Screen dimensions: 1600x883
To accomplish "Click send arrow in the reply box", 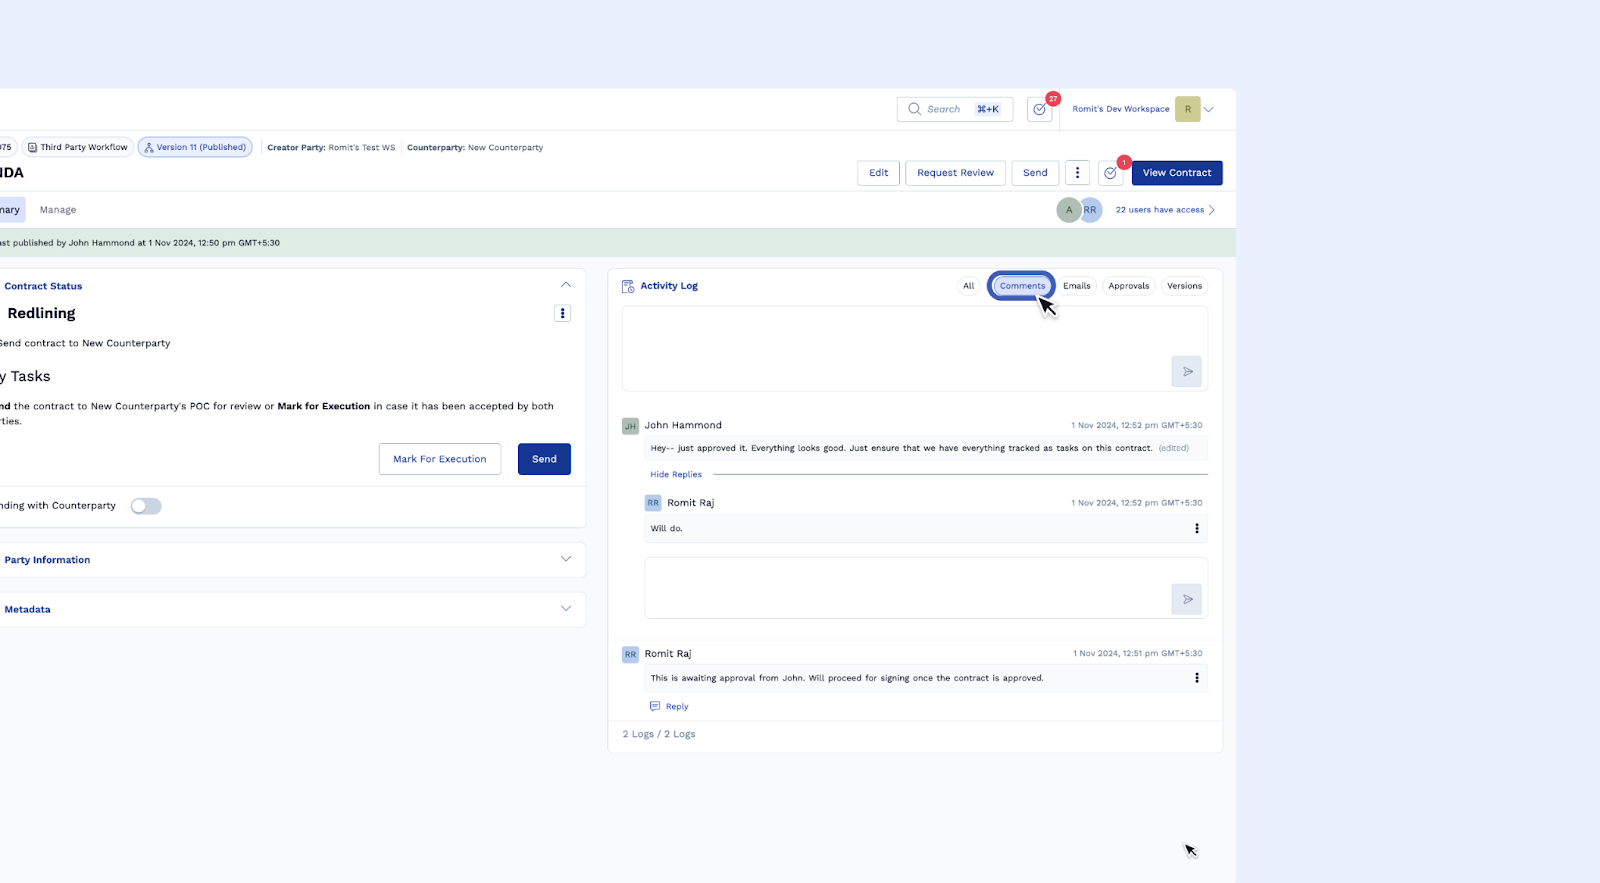I will [1187, 600].
